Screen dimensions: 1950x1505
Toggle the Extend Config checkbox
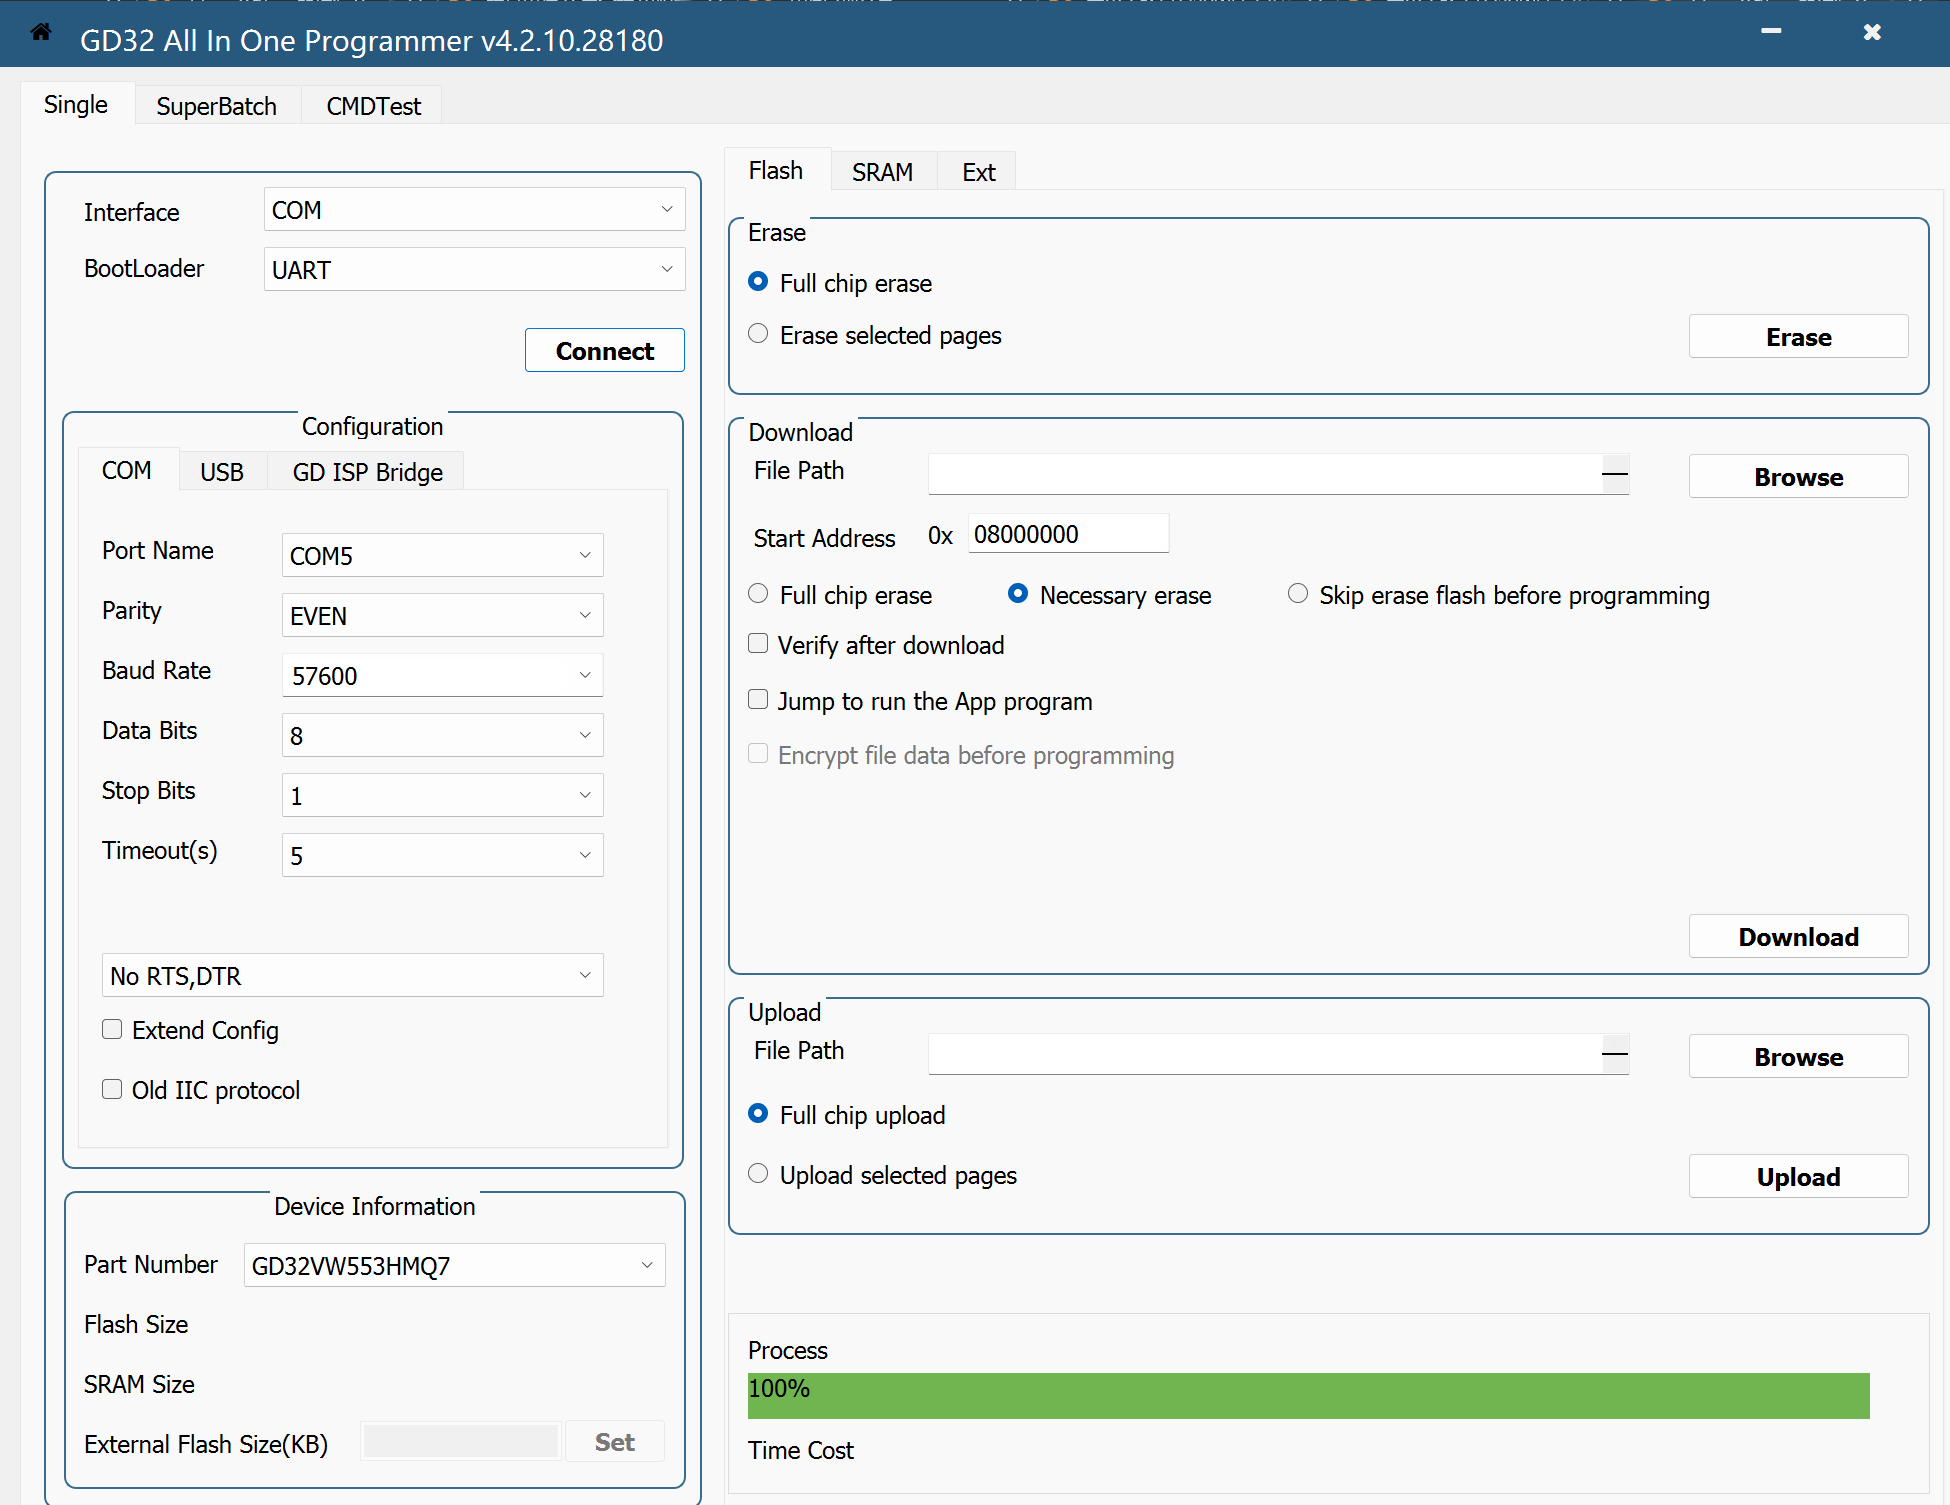coord(190,1030)
